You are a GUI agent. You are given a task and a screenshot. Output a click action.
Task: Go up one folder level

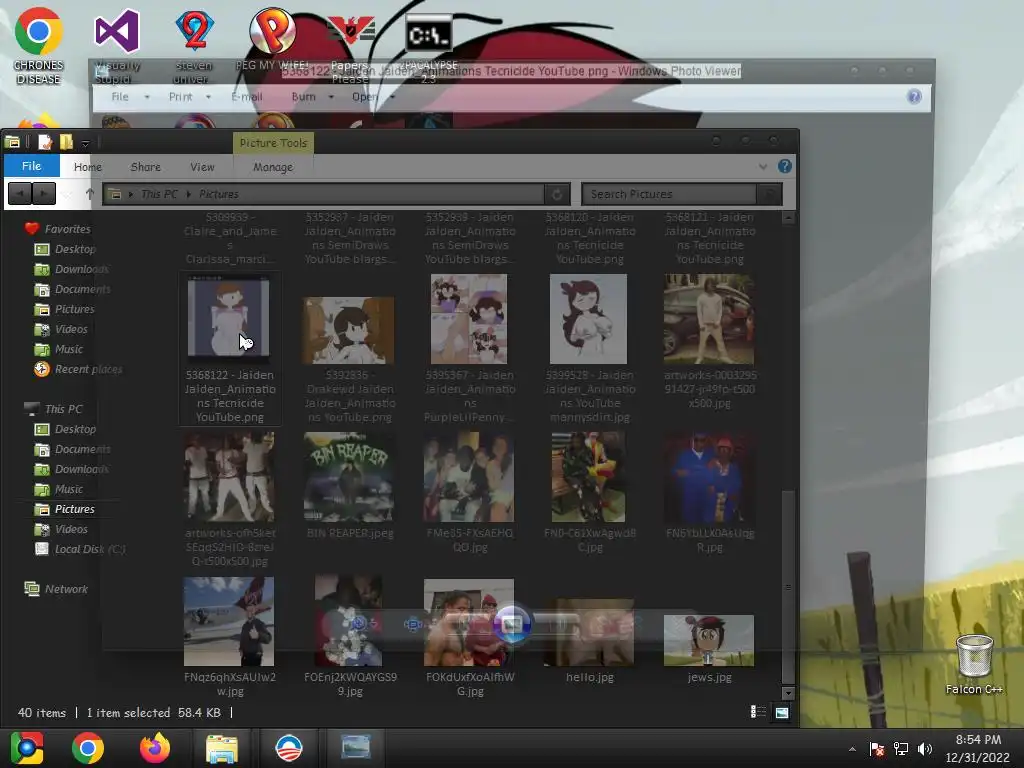[89, 194]
